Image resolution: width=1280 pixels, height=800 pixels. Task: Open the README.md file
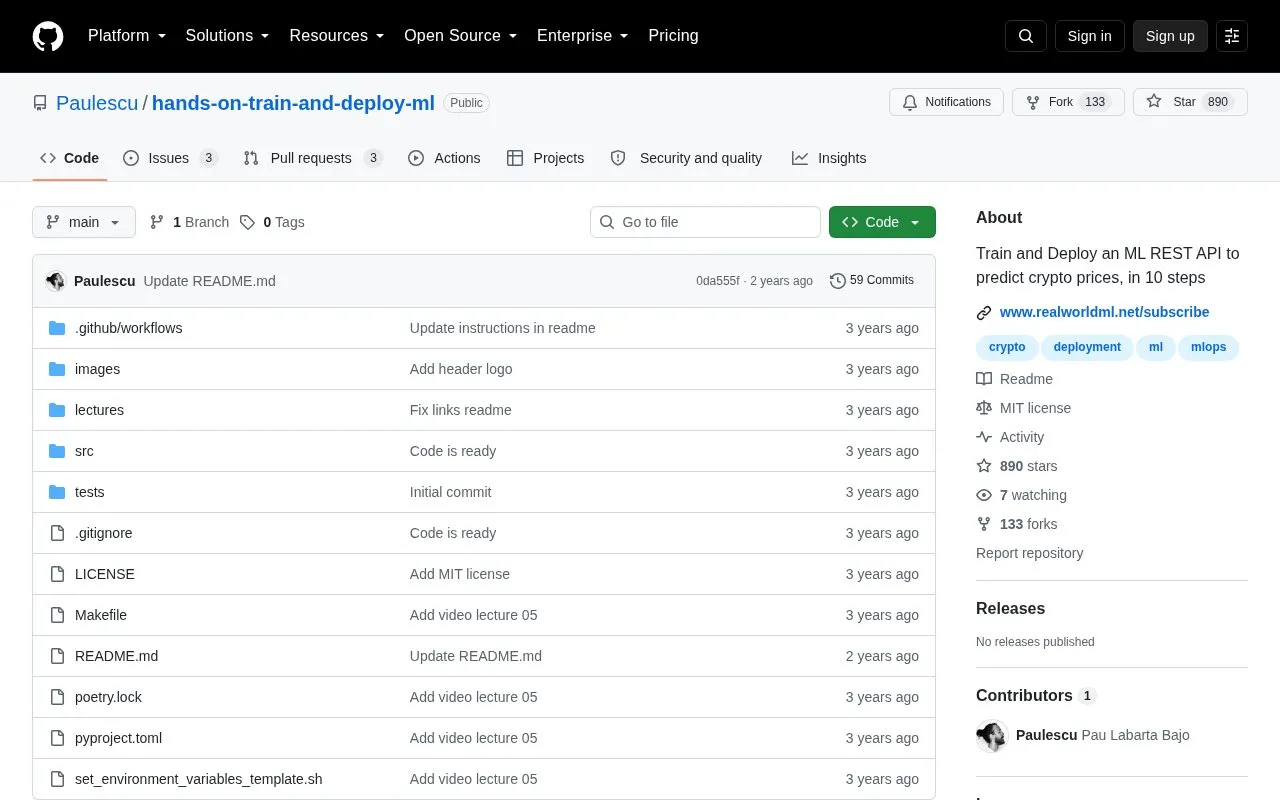pos(116,656)
